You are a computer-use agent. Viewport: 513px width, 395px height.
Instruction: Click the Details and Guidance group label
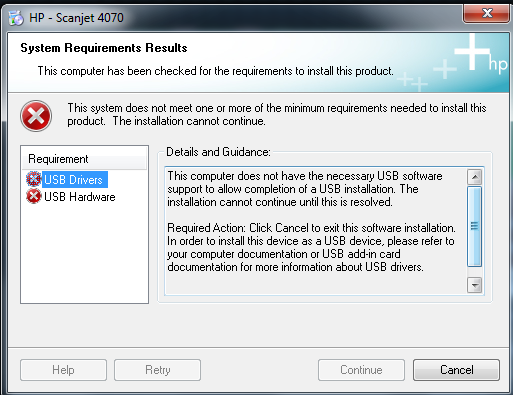point(218,152)
